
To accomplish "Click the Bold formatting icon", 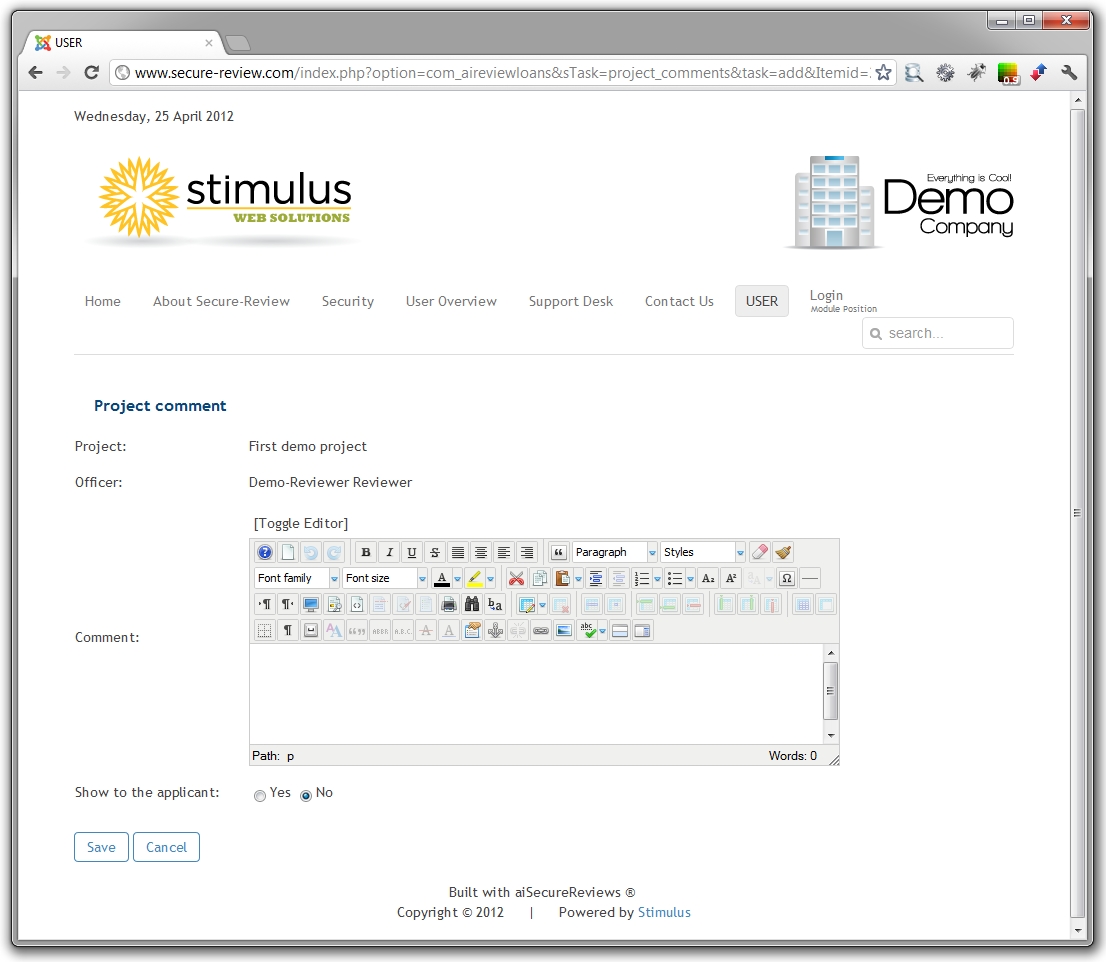I will (x=366, y=552).
